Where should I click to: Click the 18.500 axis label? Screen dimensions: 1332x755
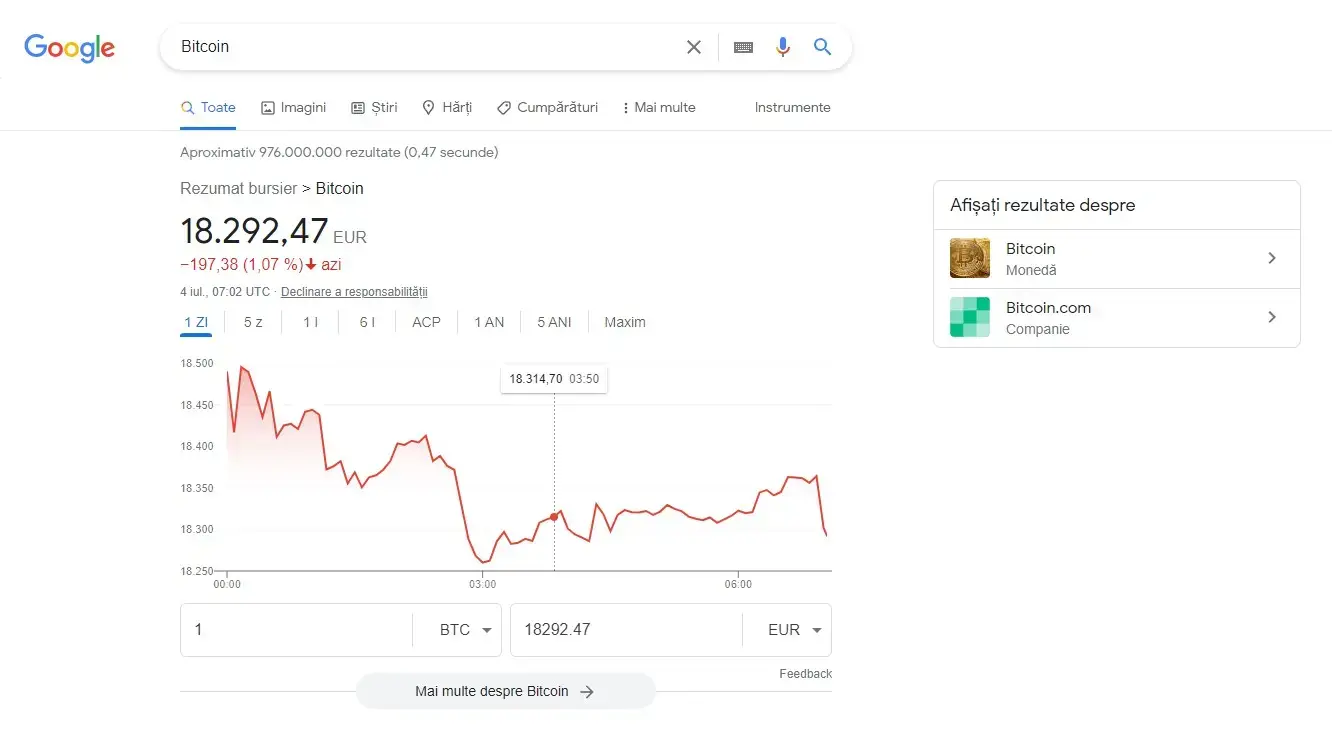(x=196, y=363)
